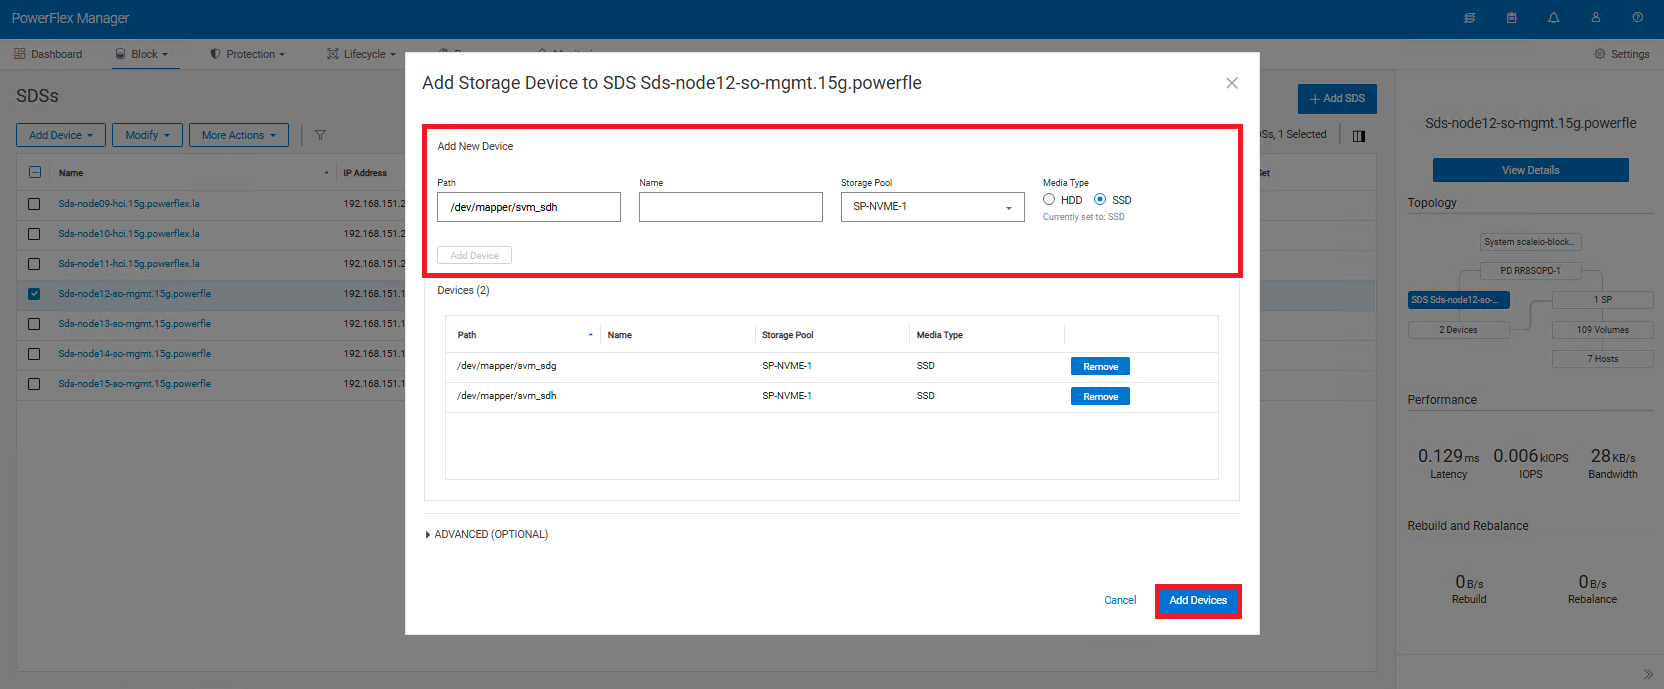The width and height of the screenshot is (1664, 689).
Task: Click the column chooser icon
Action: click(1358, 136)
